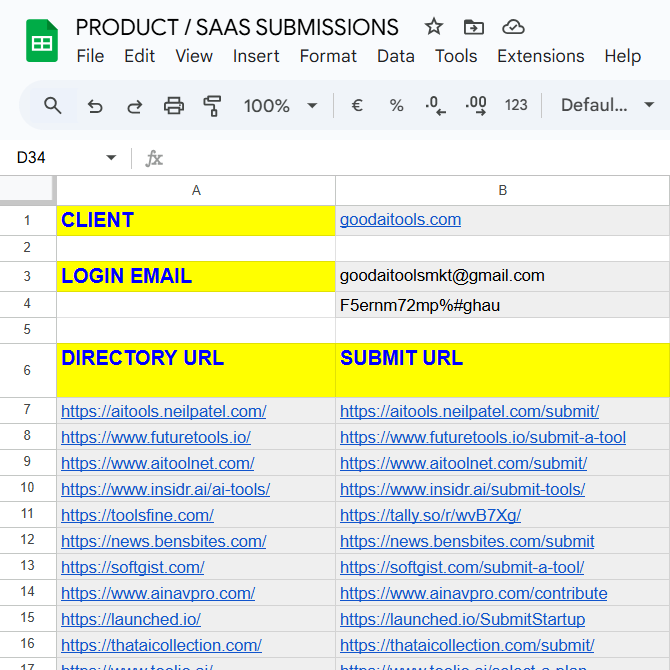The width and height of the screenshot is (670, 670).
Task: Open the Edit menu
Action: 139,56
